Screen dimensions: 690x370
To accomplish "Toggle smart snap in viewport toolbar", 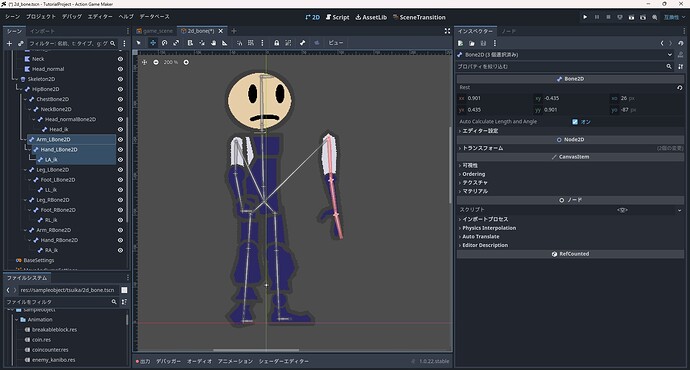I will click(x=239, y=43).
